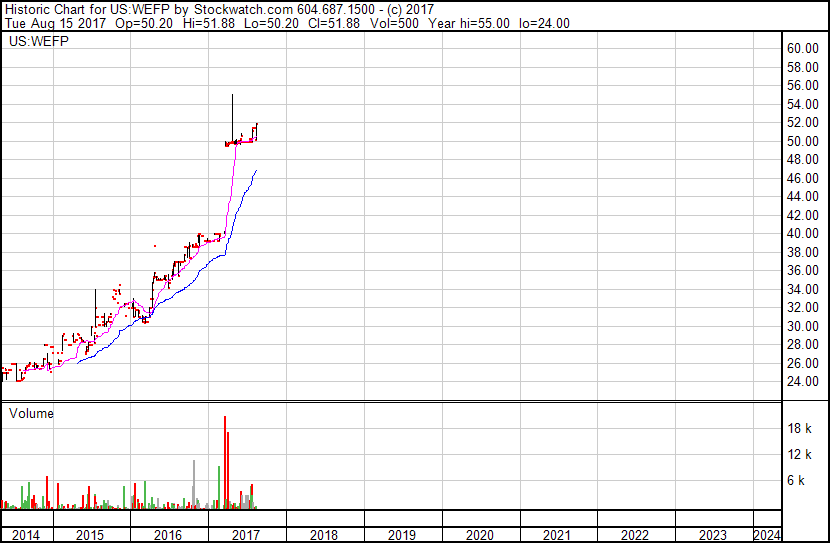Click the 52.00 price axis value
This screenshot has width=830, height=543.
tap(802, 122)
